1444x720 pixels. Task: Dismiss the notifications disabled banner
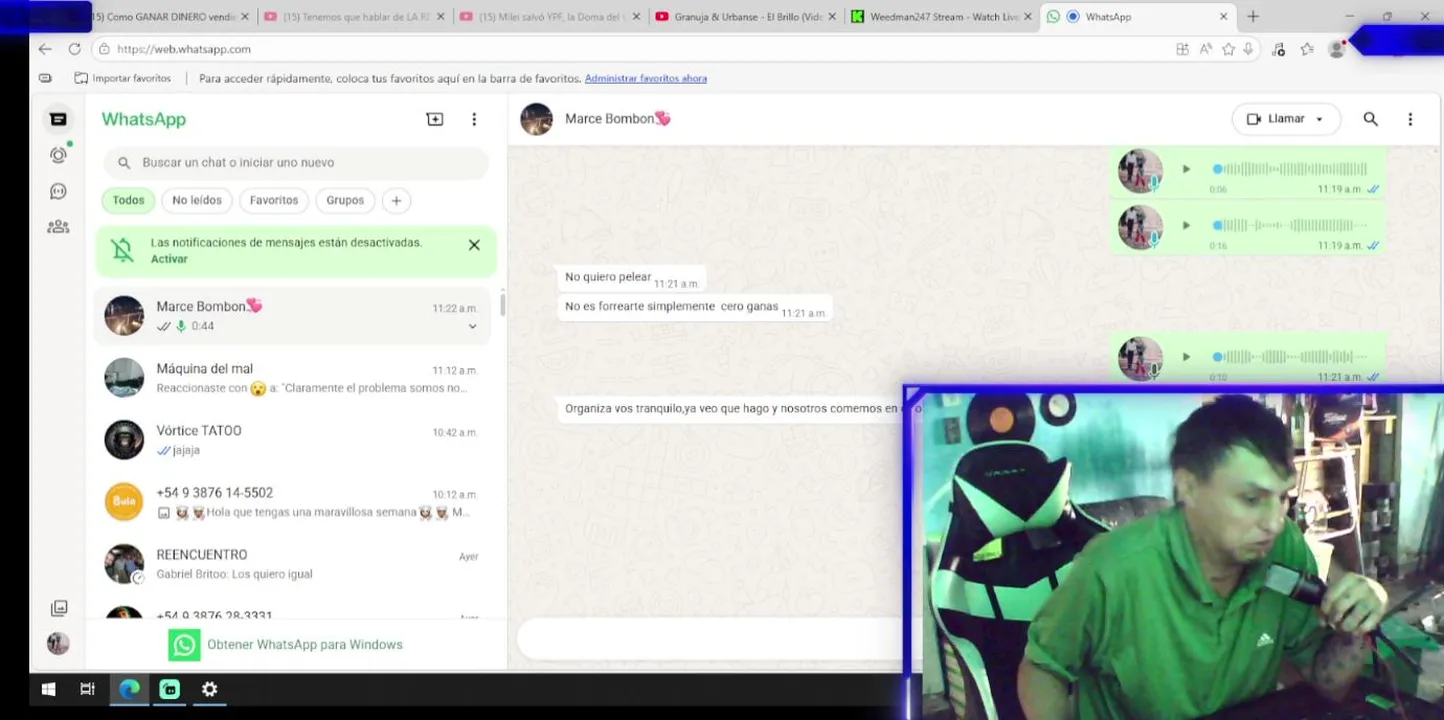(474, 245)
